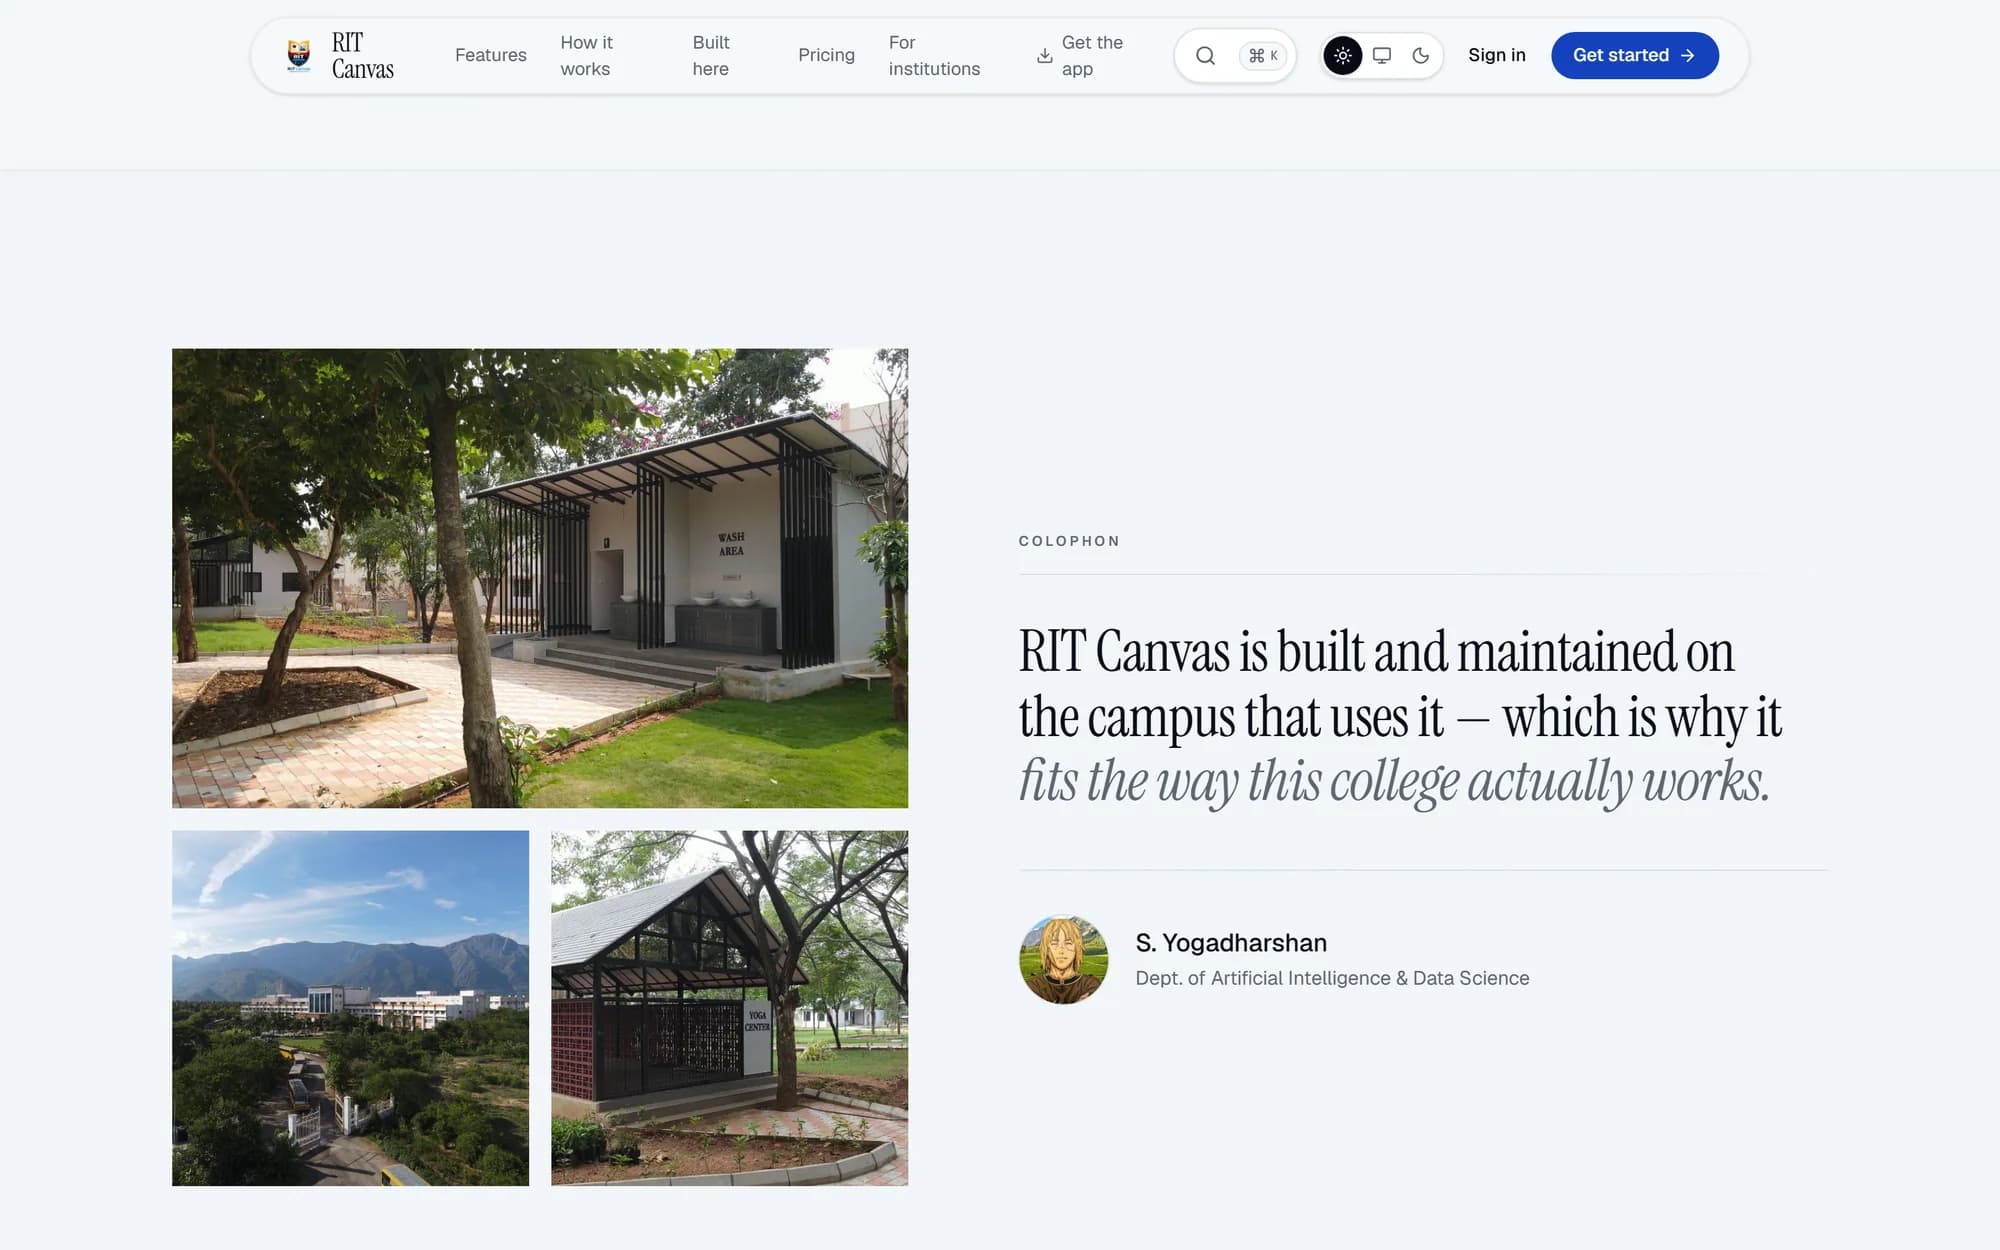This screenshot has height=1250, width=2000.
Task: Open the Yoga Center photo
Action: pos(729,1008)
